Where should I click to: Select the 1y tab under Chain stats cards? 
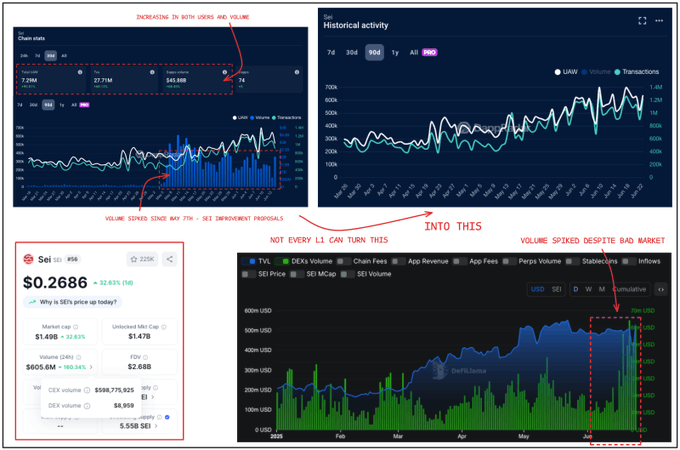coord(62,105)
